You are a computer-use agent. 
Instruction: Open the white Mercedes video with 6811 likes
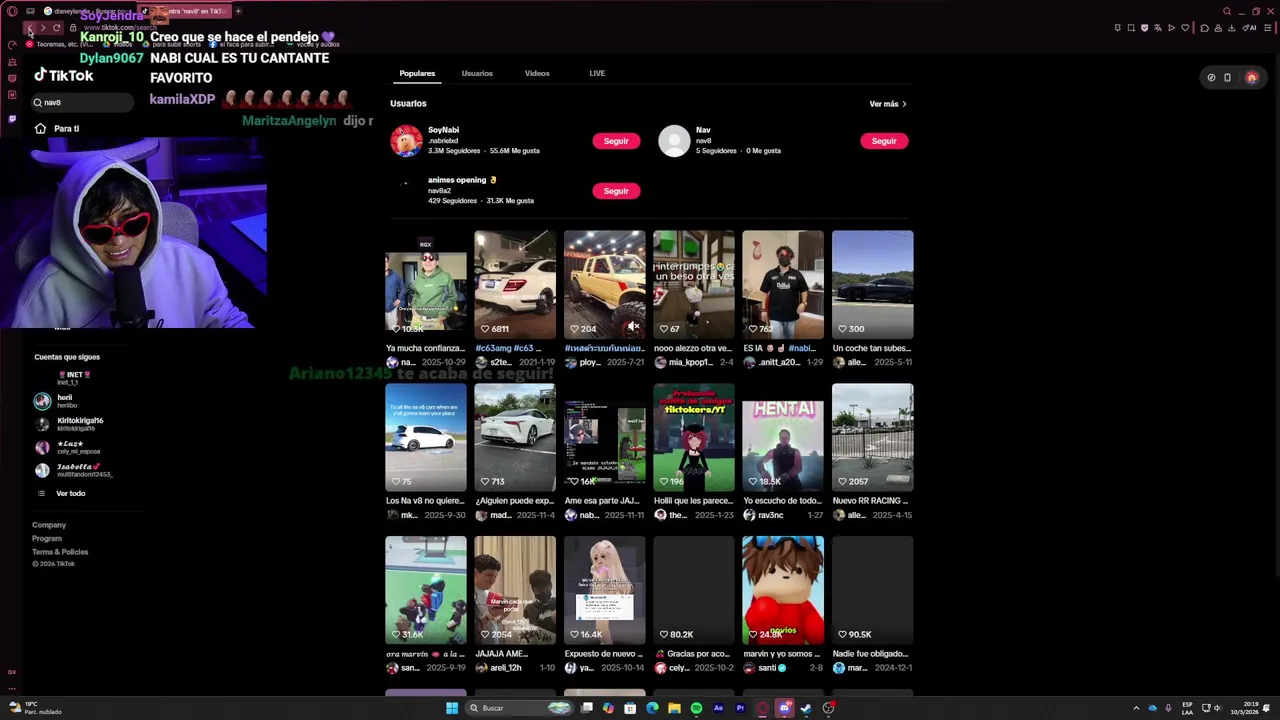click(515, 285)
